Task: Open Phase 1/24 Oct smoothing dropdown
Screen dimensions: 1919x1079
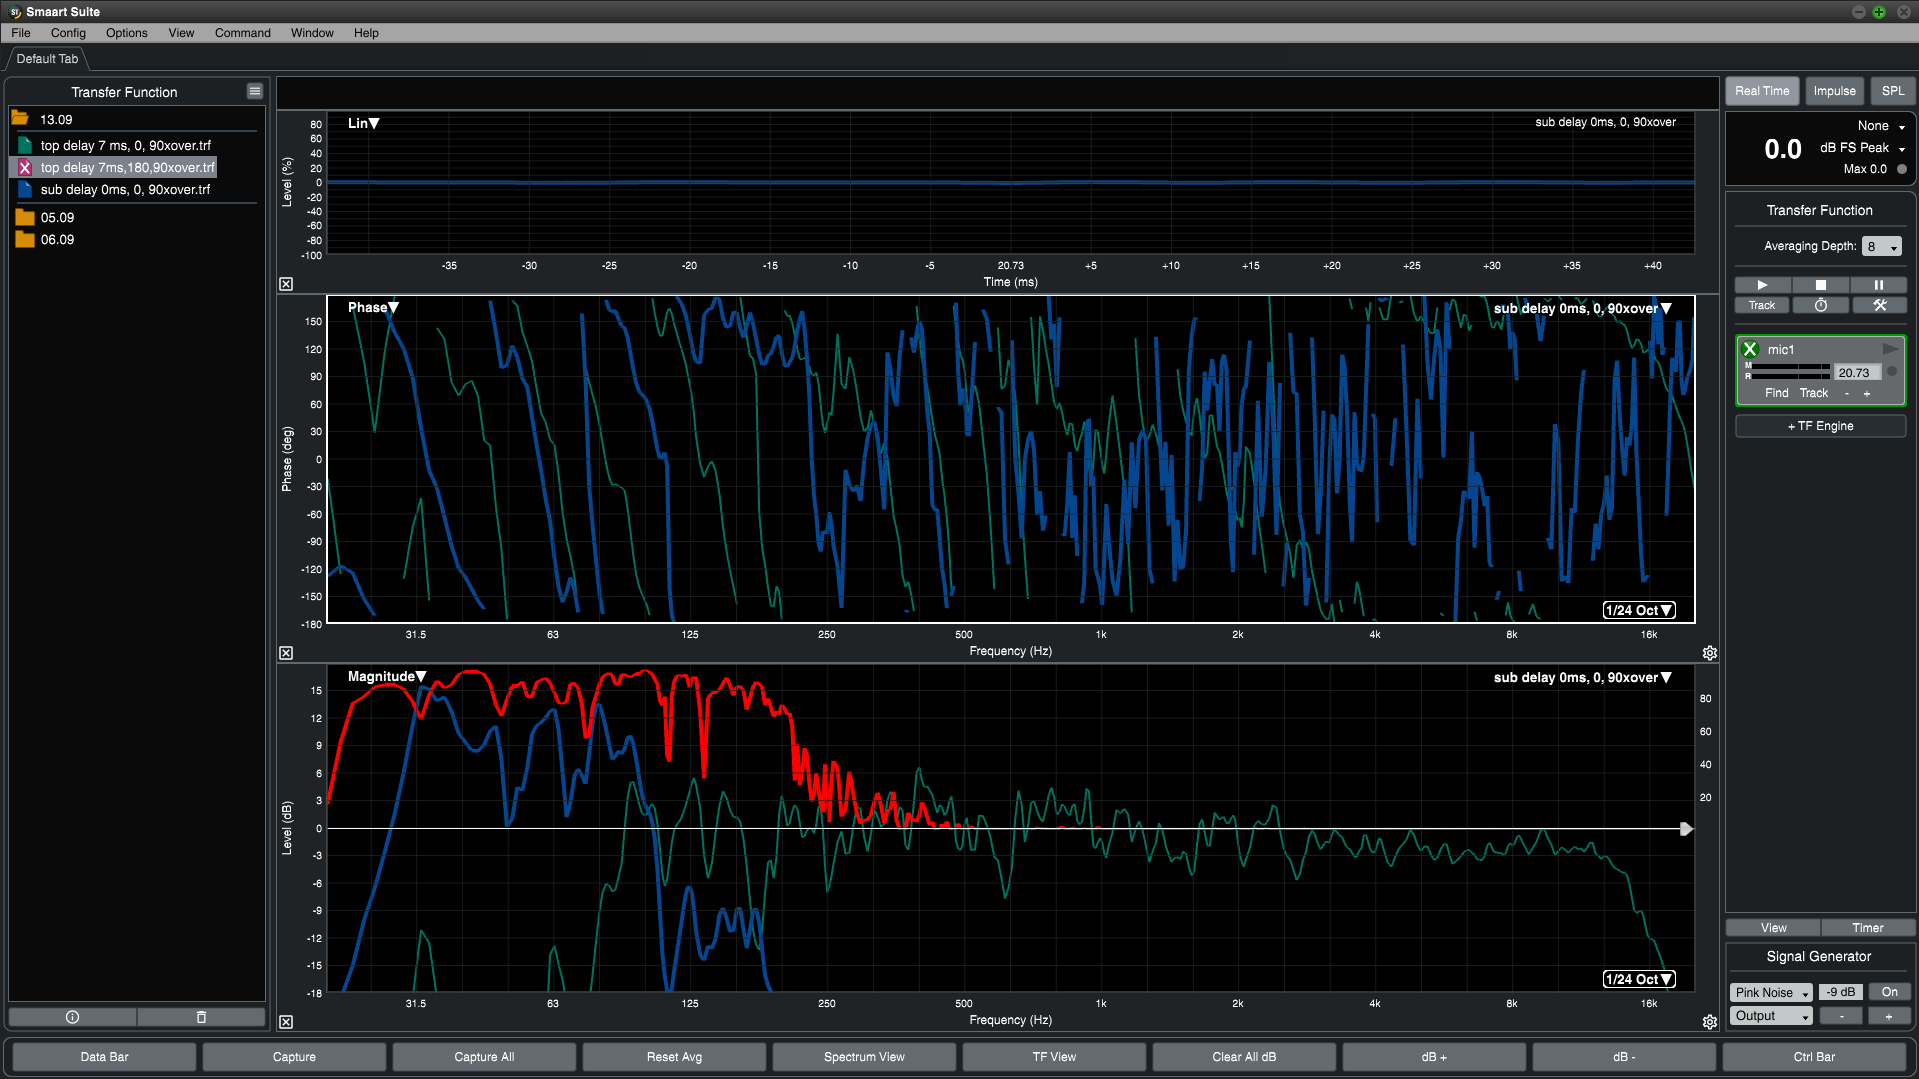Action: pyautogui.click(x=1639, y=610)
